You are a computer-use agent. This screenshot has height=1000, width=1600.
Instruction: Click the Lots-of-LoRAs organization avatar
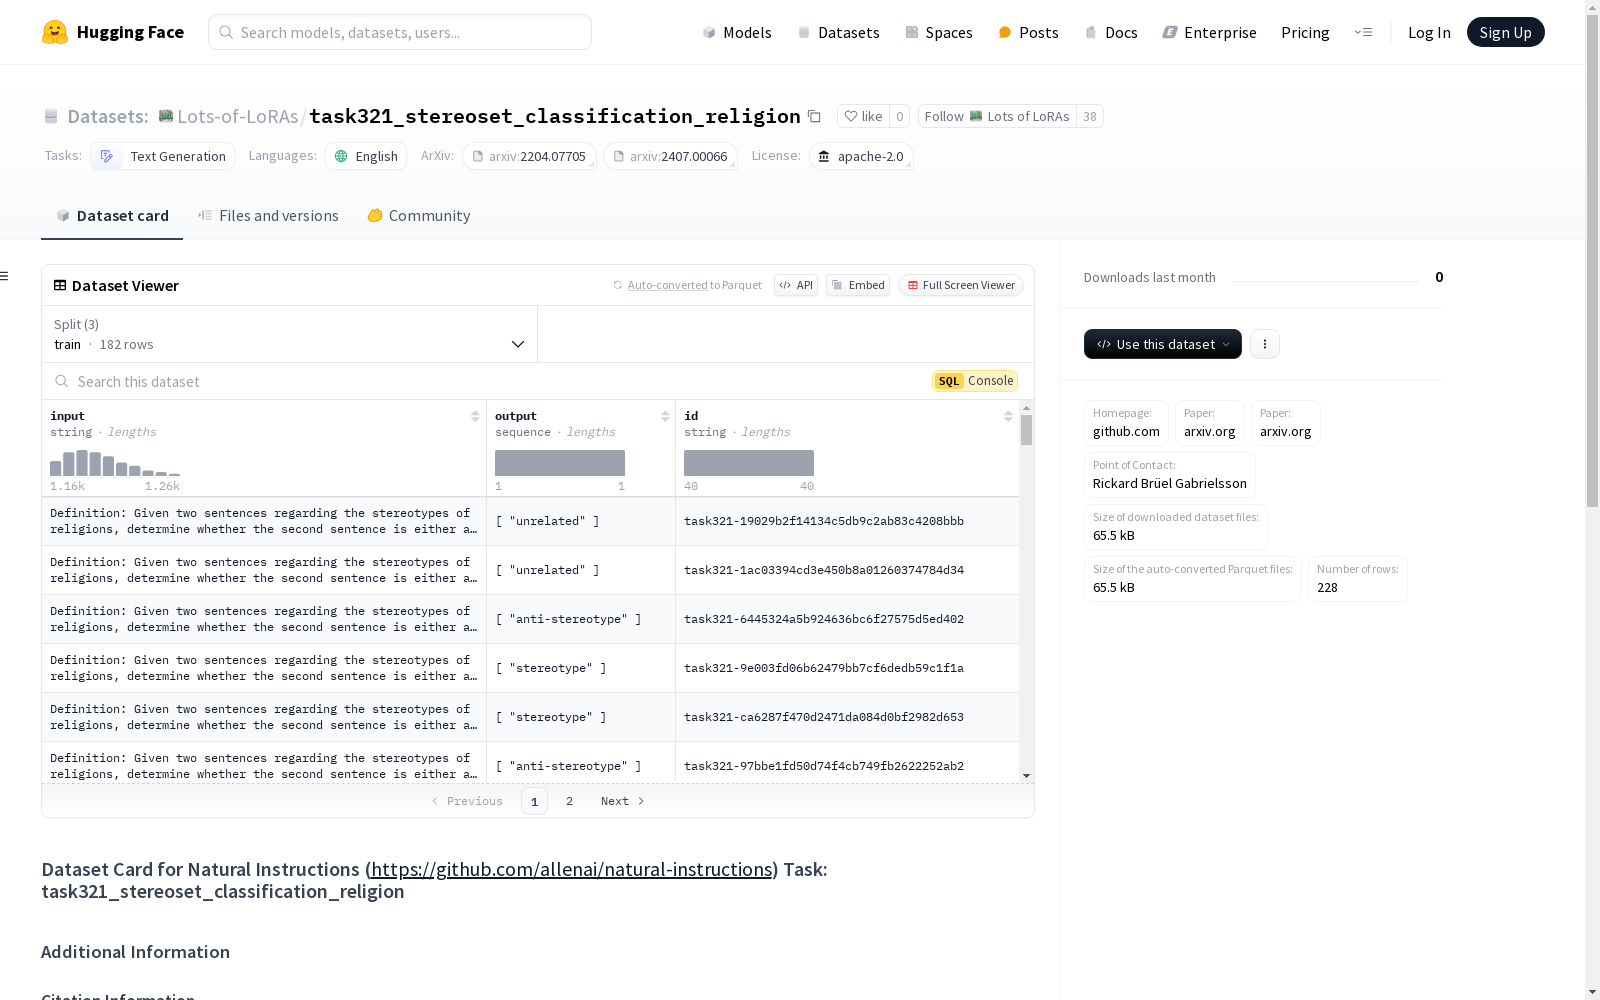pos(166,116)
